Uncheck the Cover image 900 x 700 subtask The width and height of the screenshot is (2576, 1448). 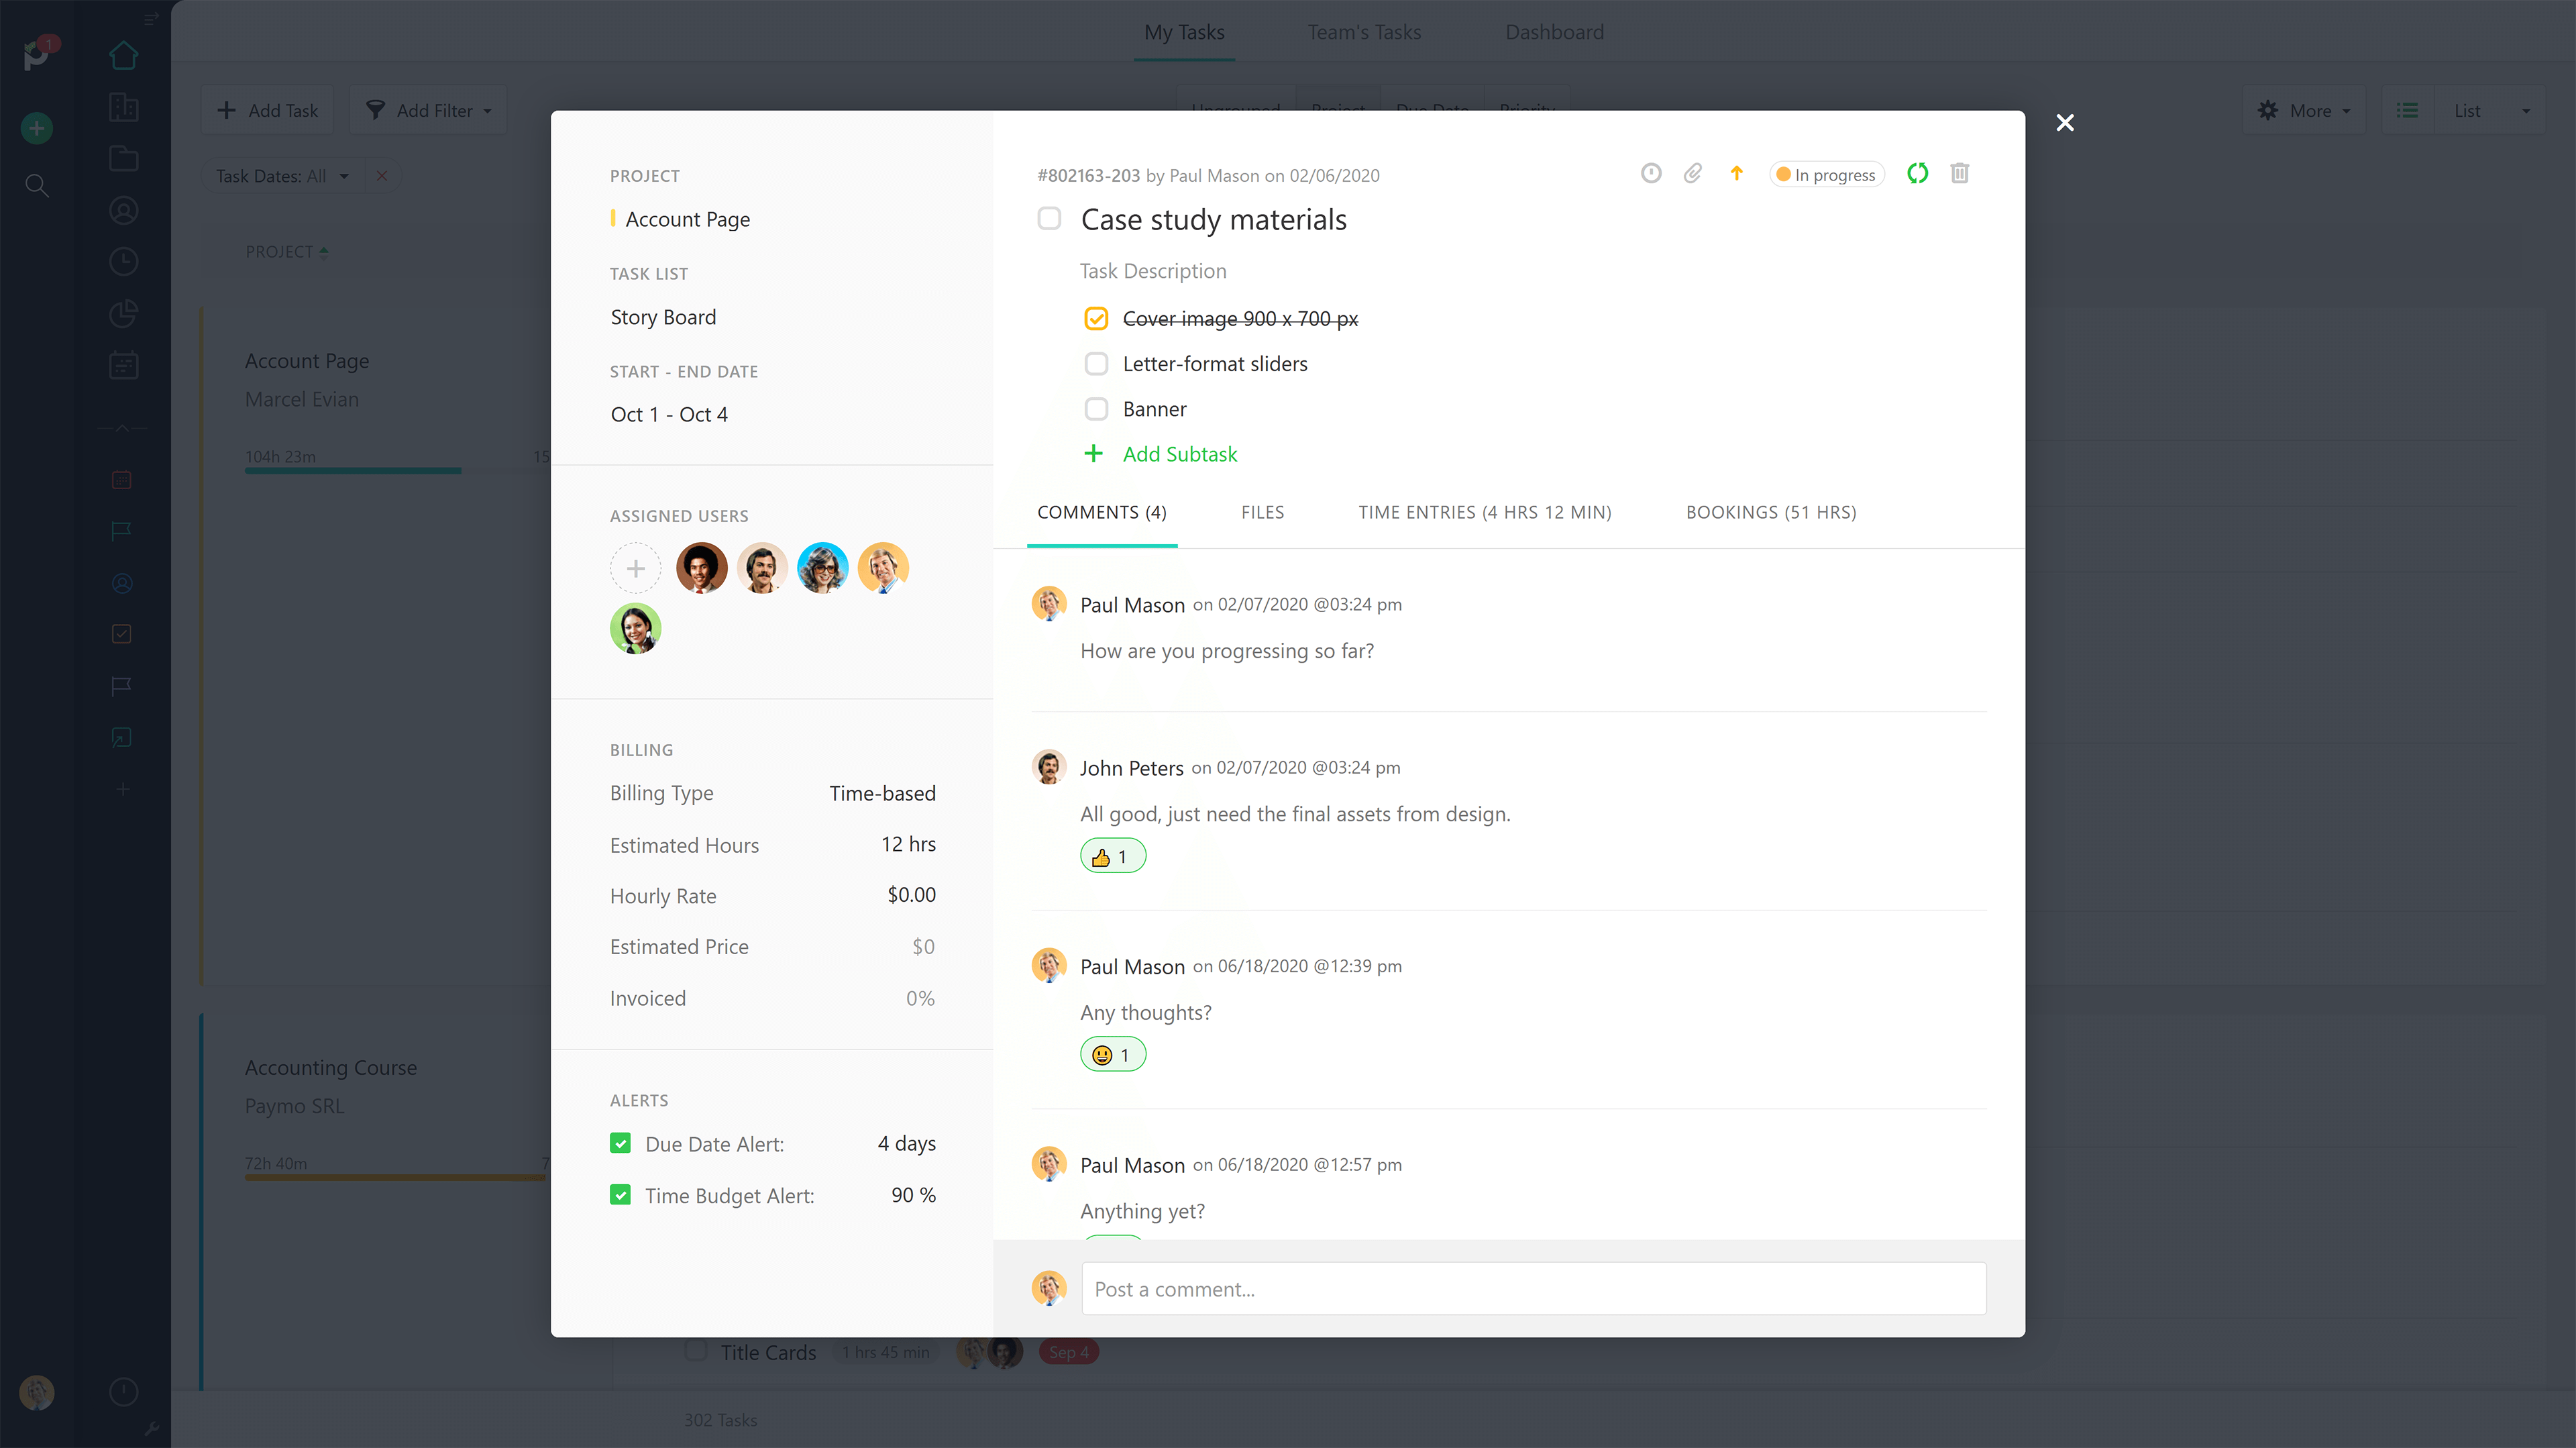1097,318
